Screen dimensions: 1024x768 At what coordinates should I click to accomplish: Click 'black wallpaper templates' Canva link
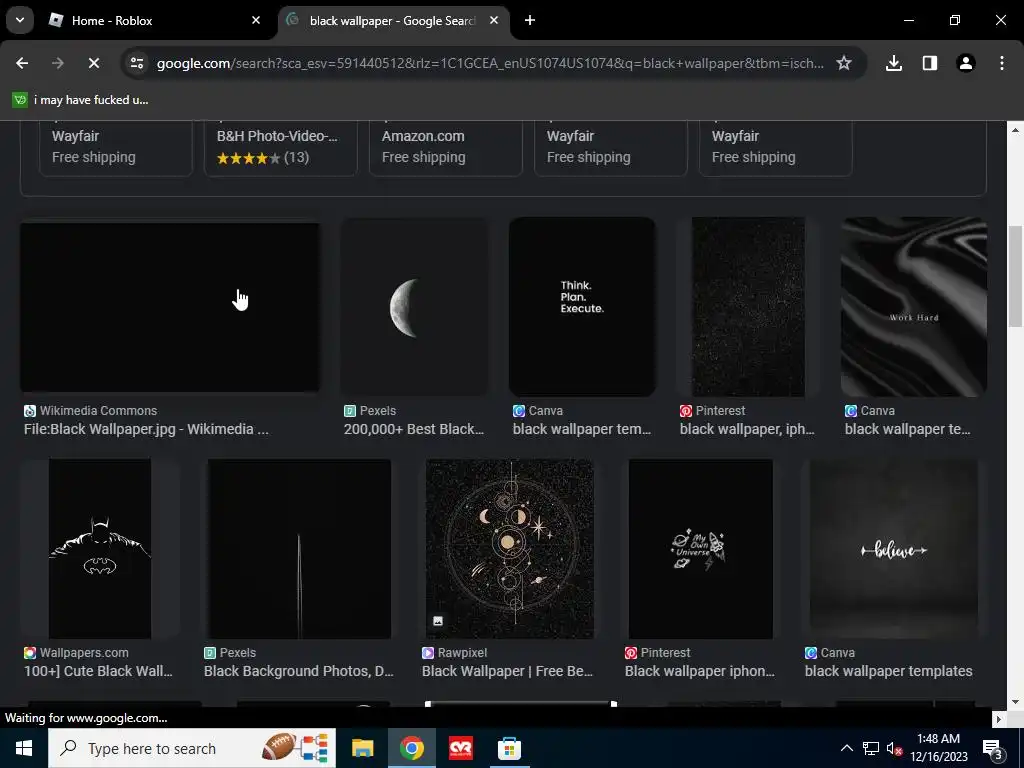pyautogui.click(x=889, y=671)
